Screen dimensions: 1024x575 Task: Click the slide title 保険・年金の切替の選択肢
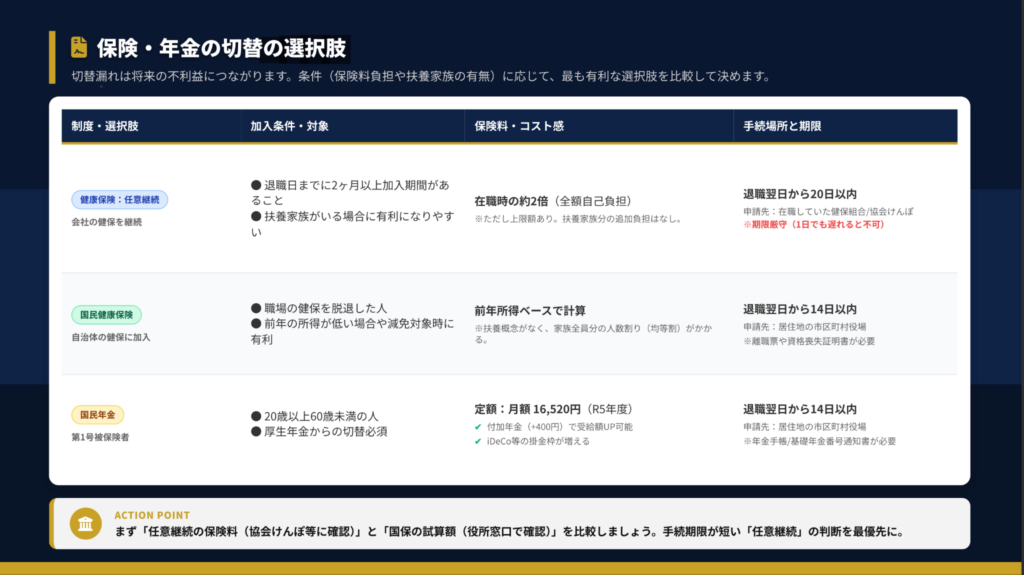(223, 48)
